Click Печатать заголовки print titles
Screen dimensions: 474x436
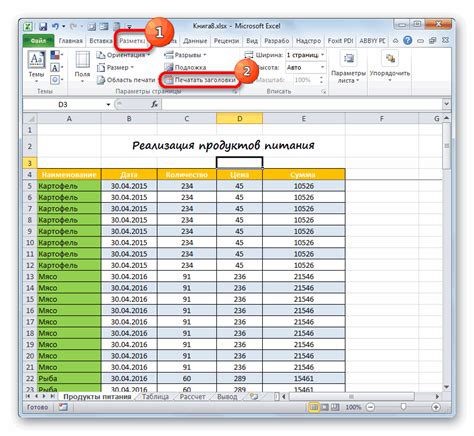click(x=200, y=80)
